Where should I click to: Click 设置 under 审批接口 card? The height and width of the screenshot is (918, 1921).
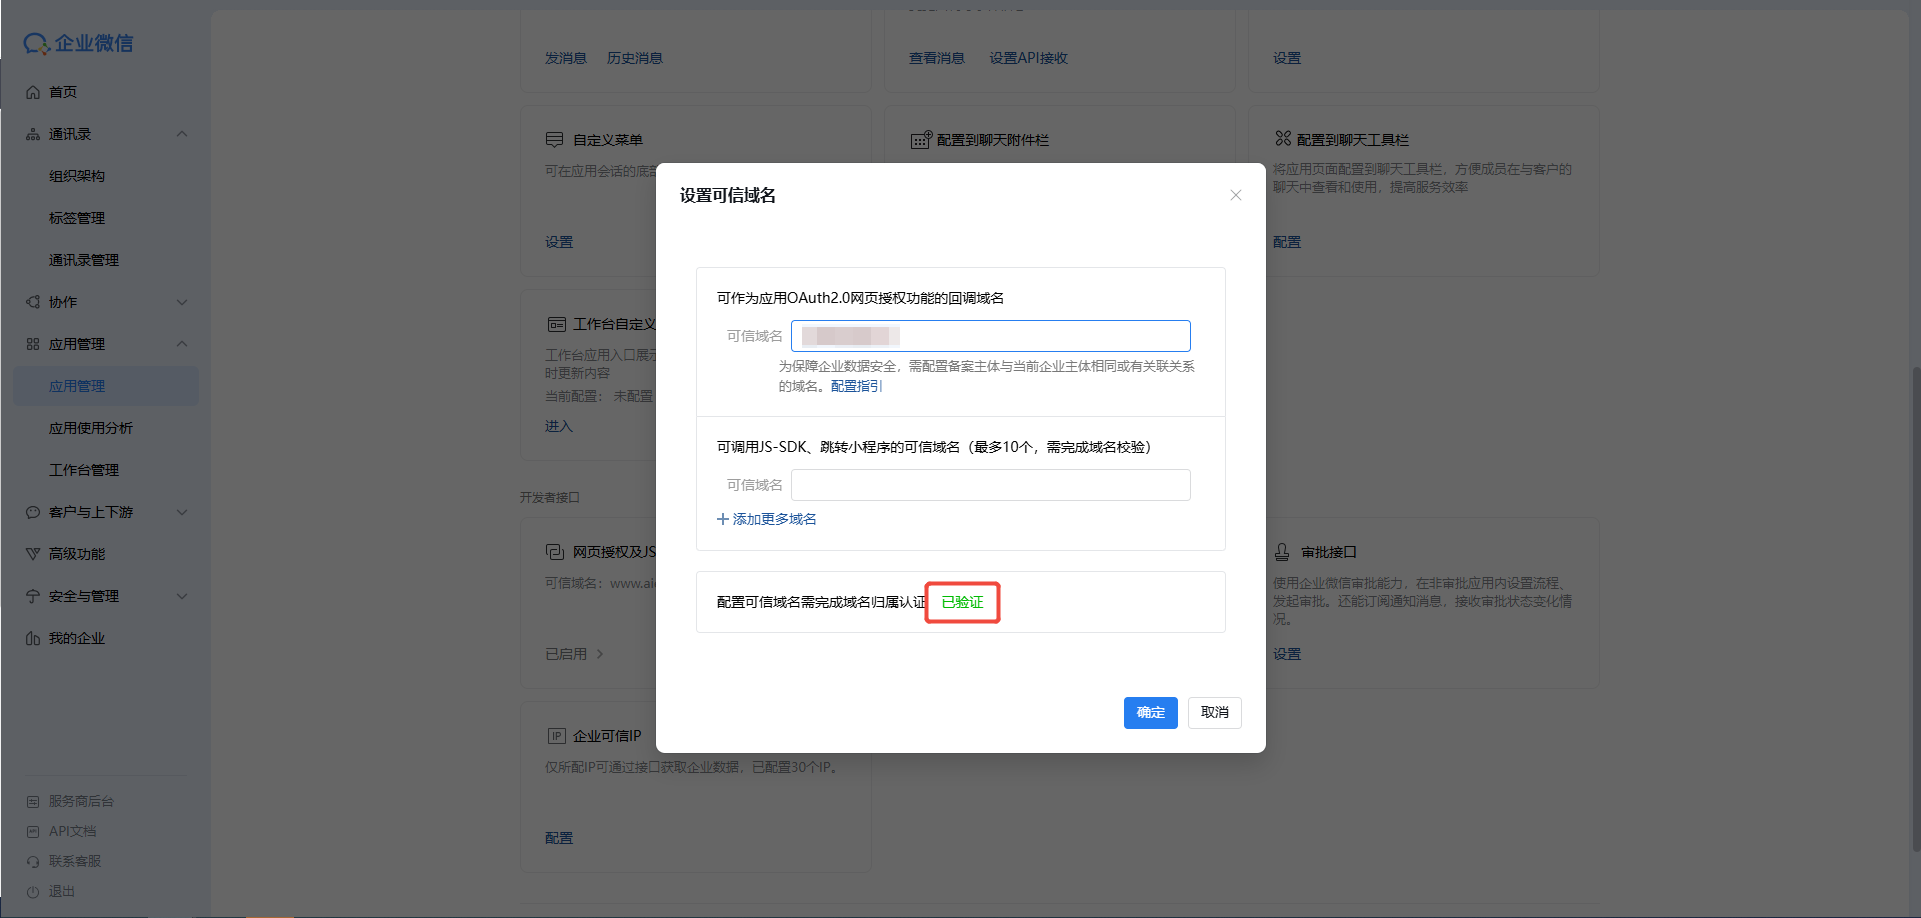pos(1287,654)
